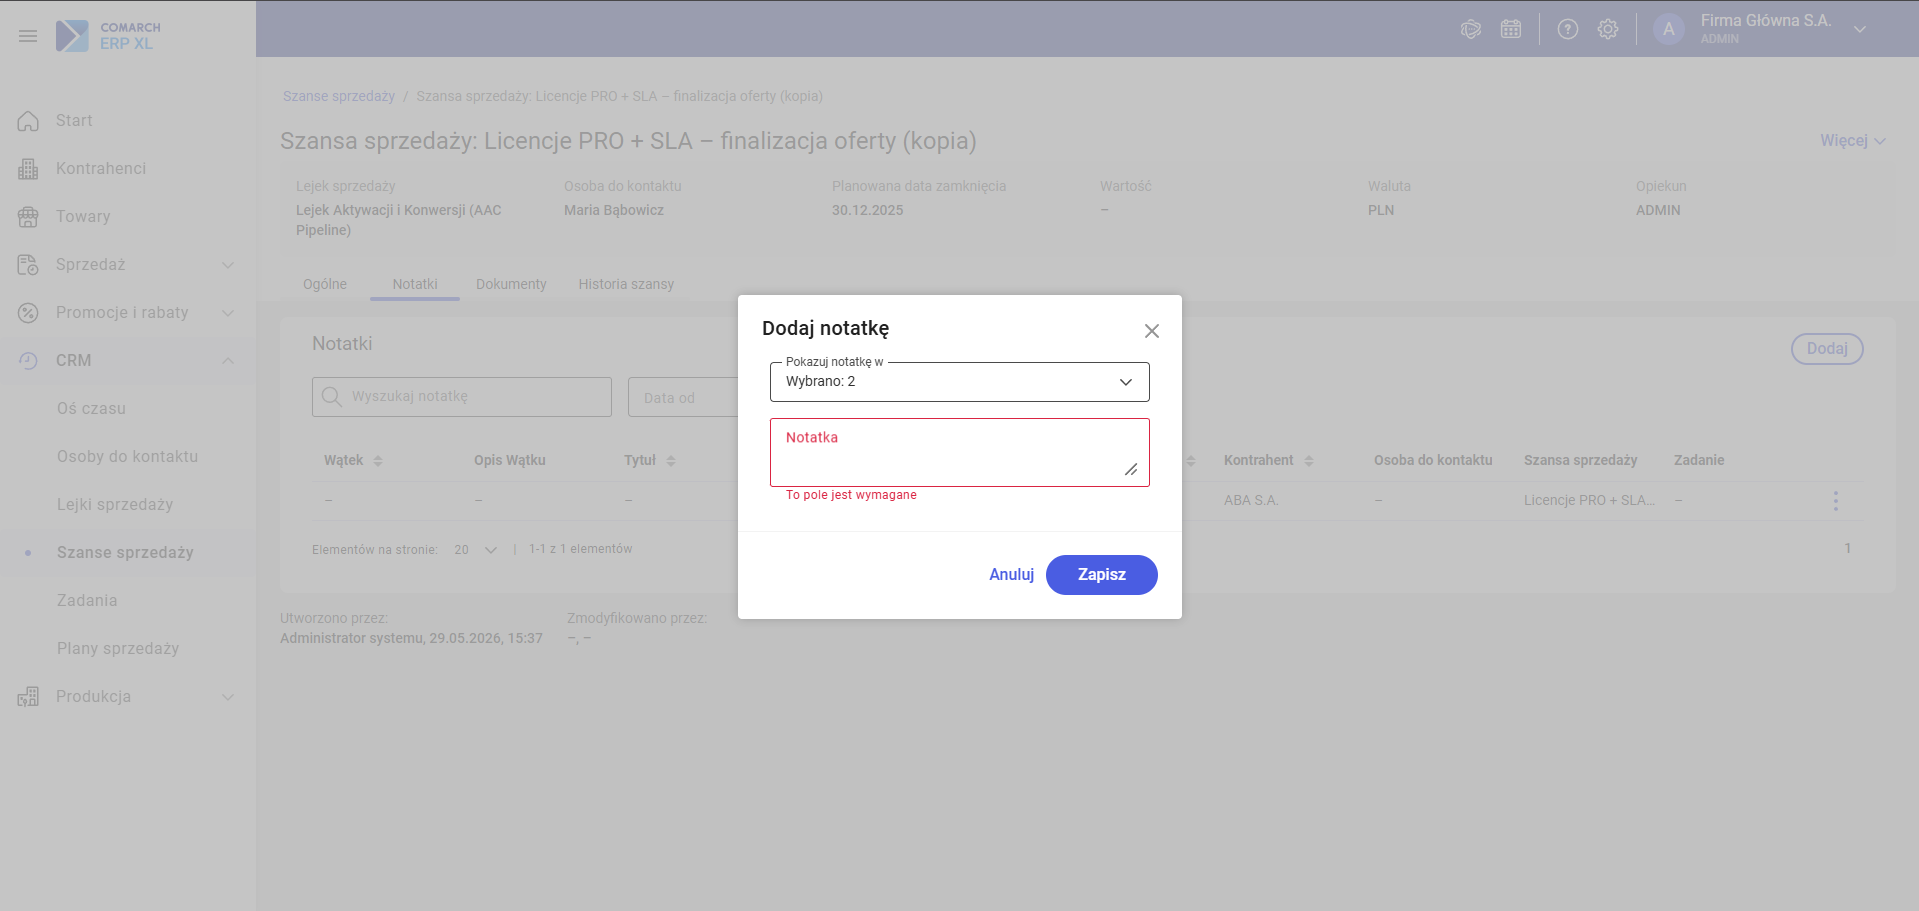Open the Pokazuj notatkę w dropdown
This screenshot has width=1919, height=911.
tap(960, 382)
